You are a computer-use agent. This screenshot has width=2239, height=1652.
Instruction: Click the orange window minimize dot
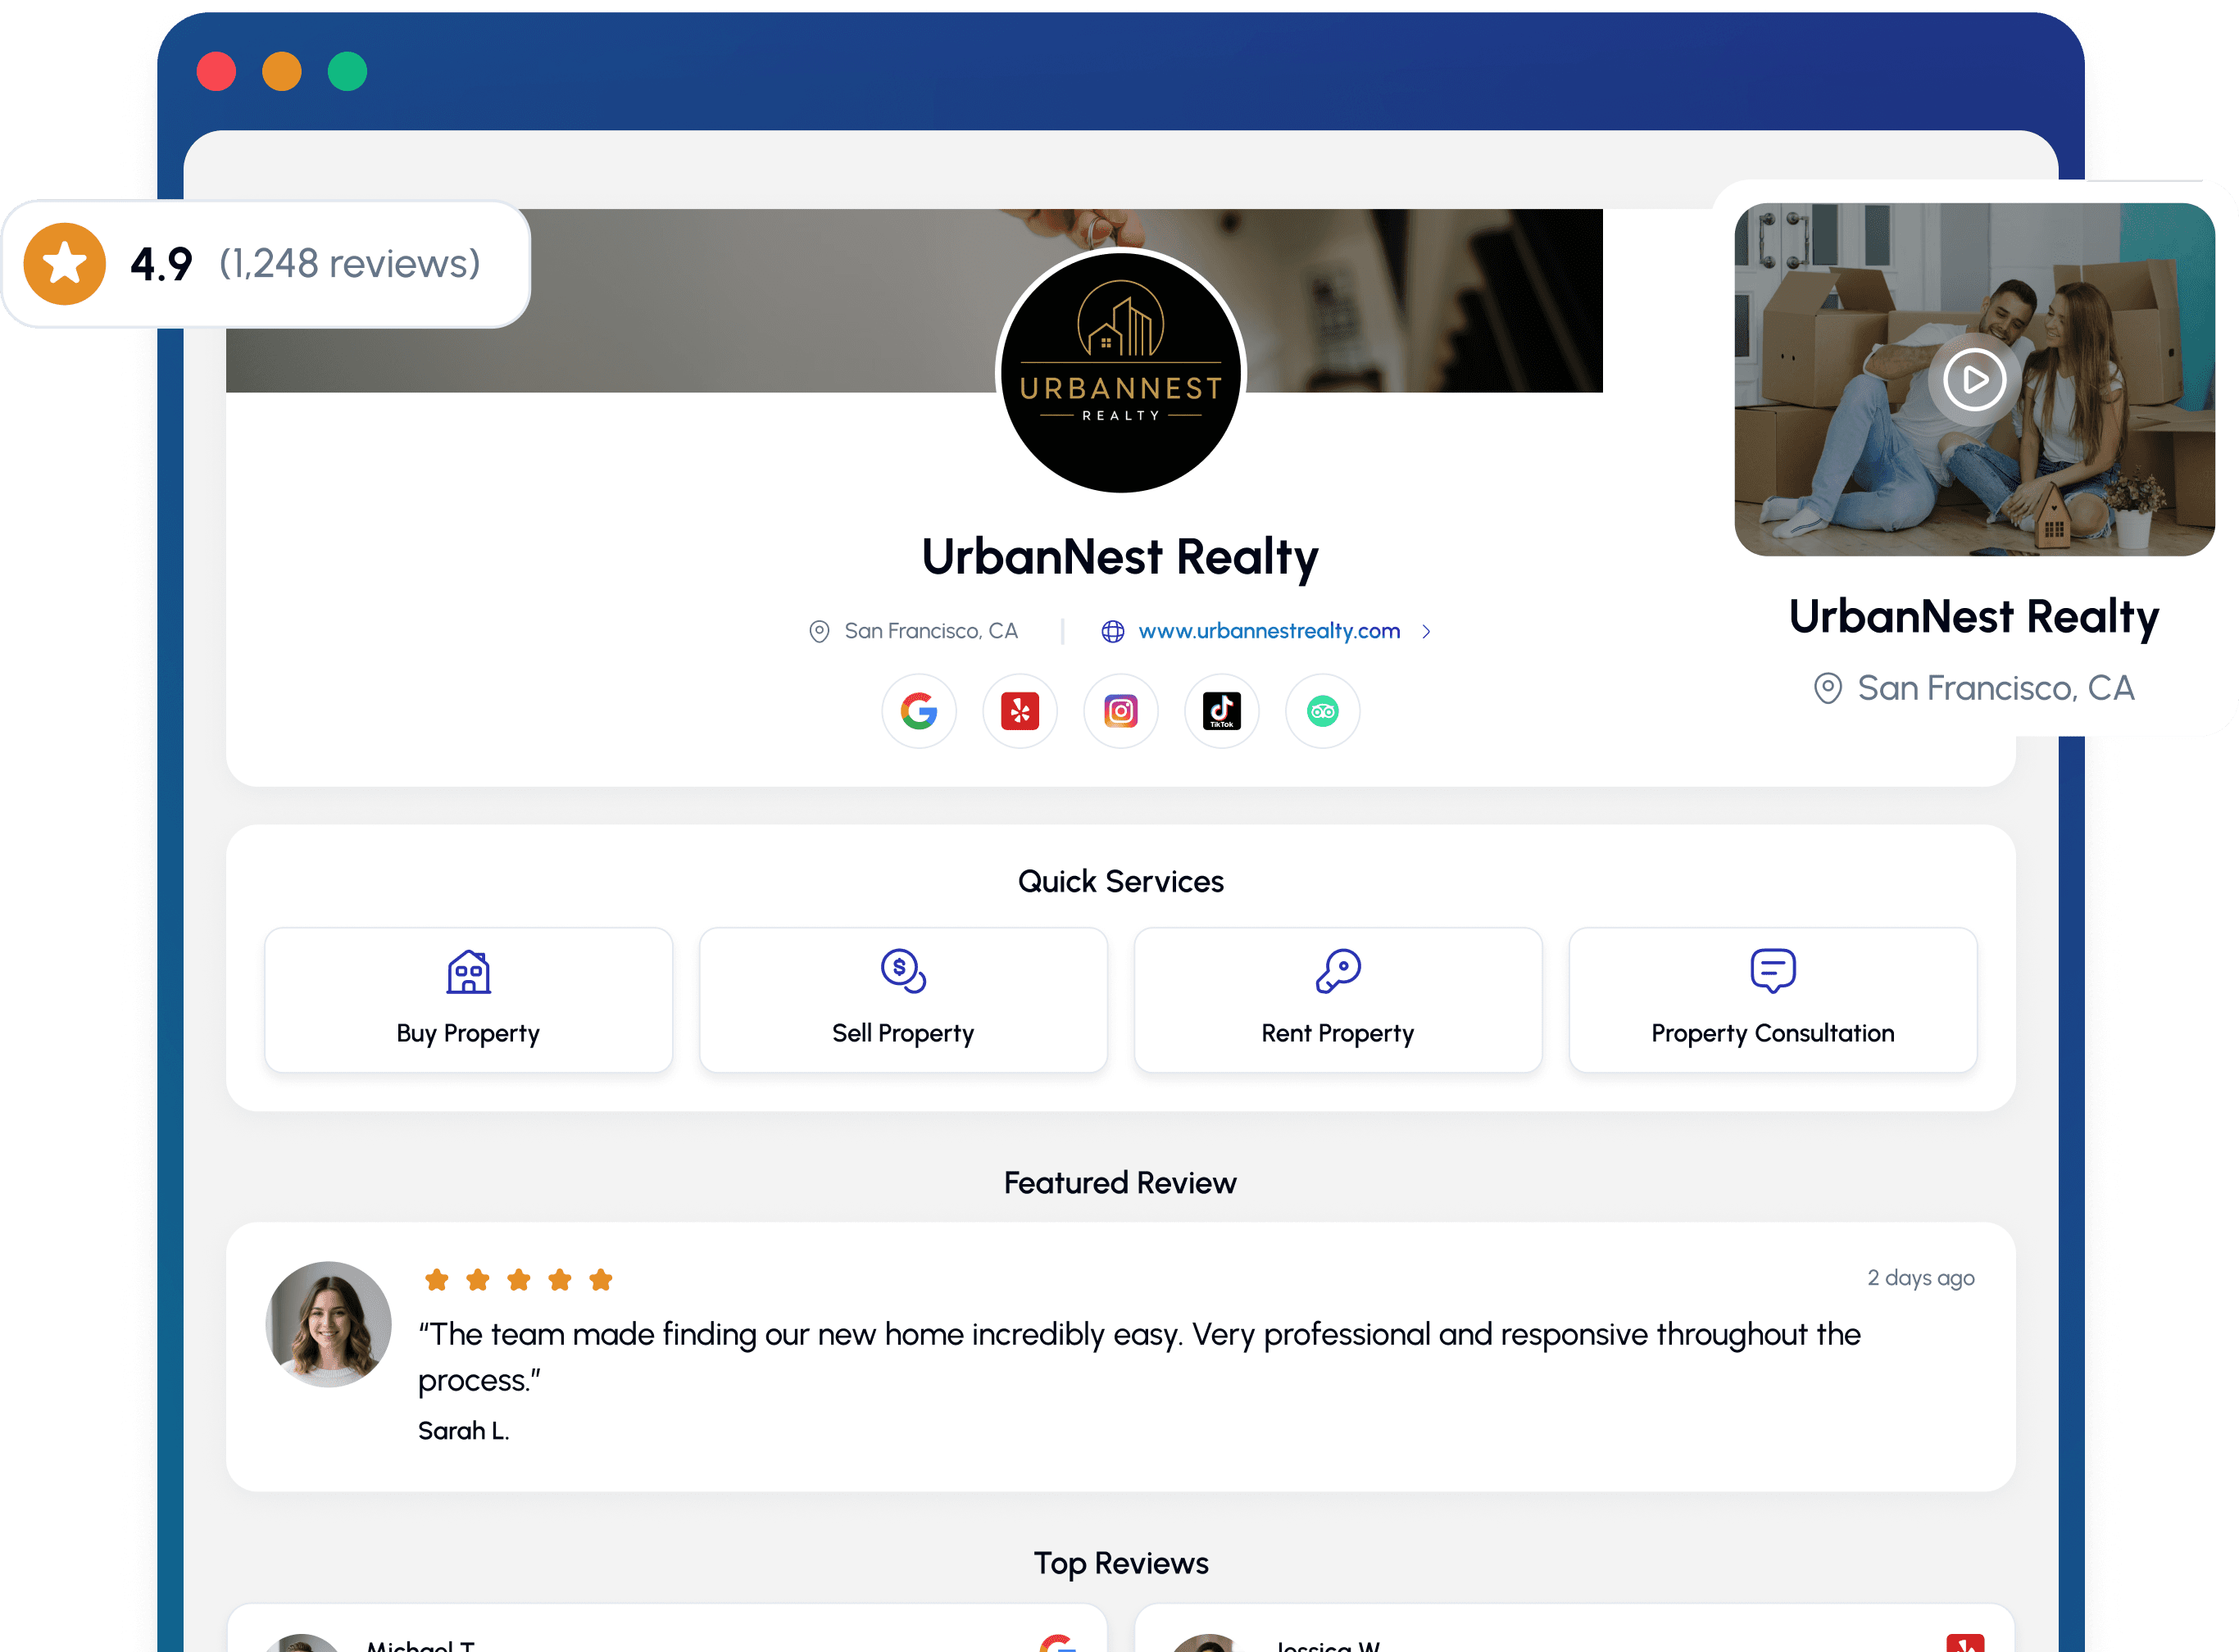281,72
